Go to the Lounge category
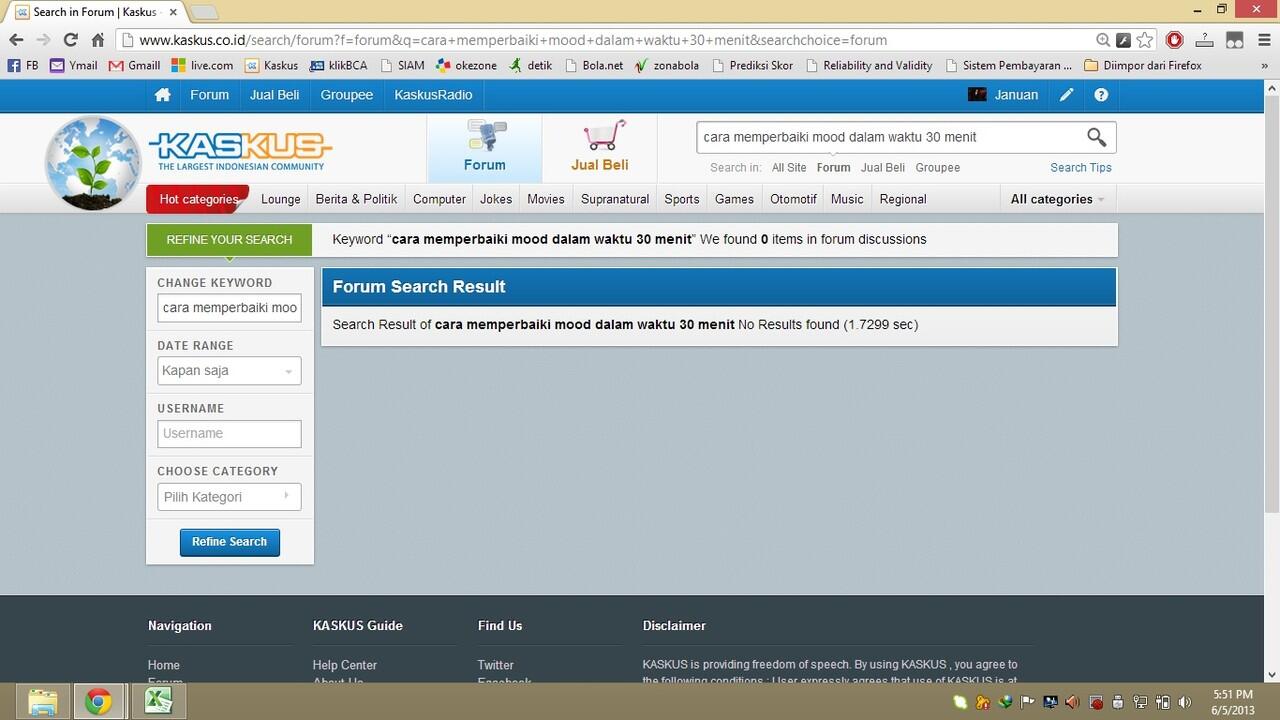Image resolution: width=1280 pixels, height=720 pixels. 281,199
